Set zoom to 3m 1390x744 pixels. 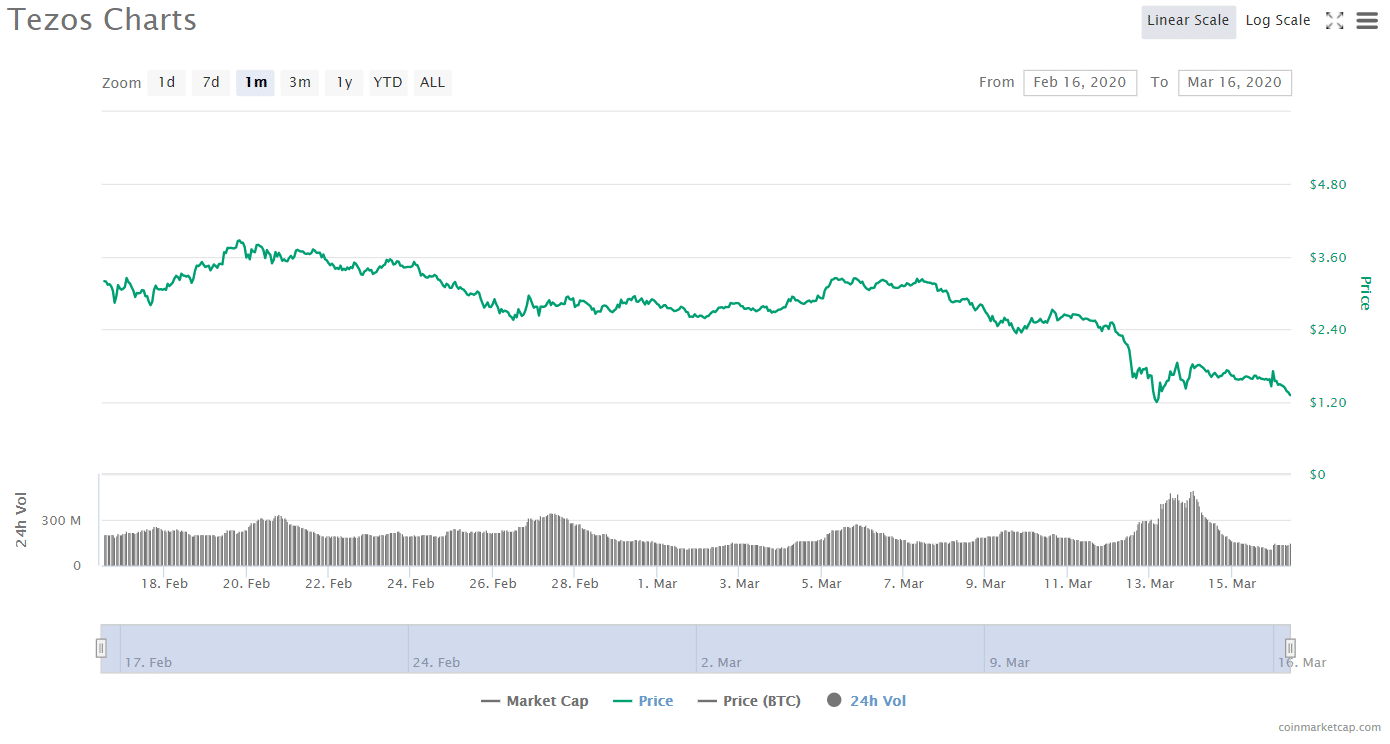point(300,83)
